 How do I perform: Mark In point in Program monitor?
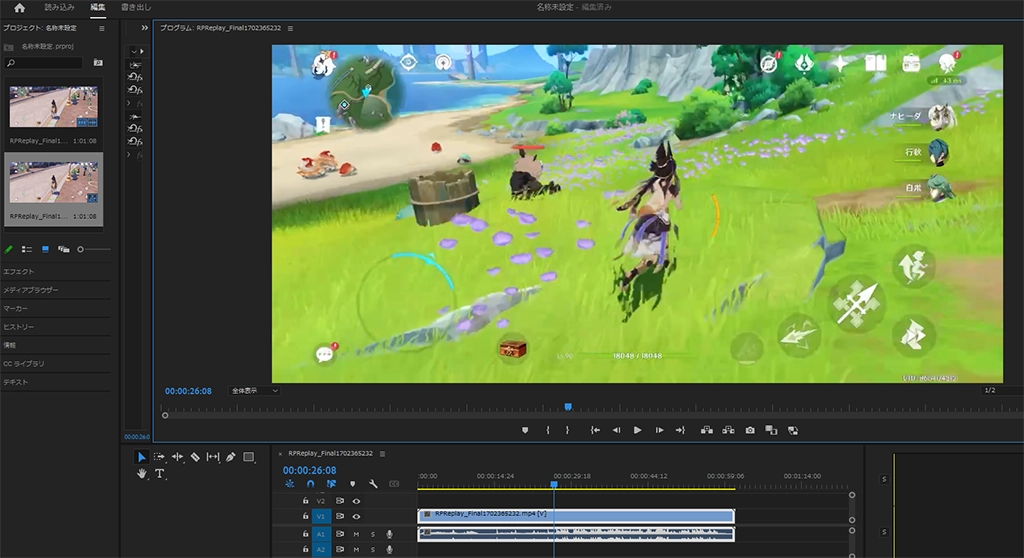point(547,430)
